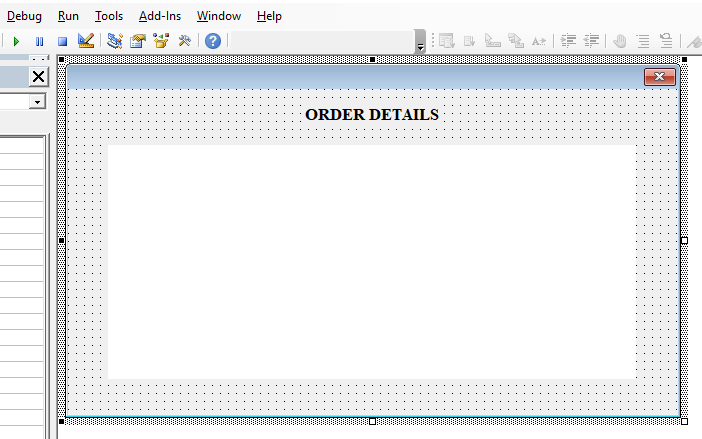Open the Run menu

point(68,16)
